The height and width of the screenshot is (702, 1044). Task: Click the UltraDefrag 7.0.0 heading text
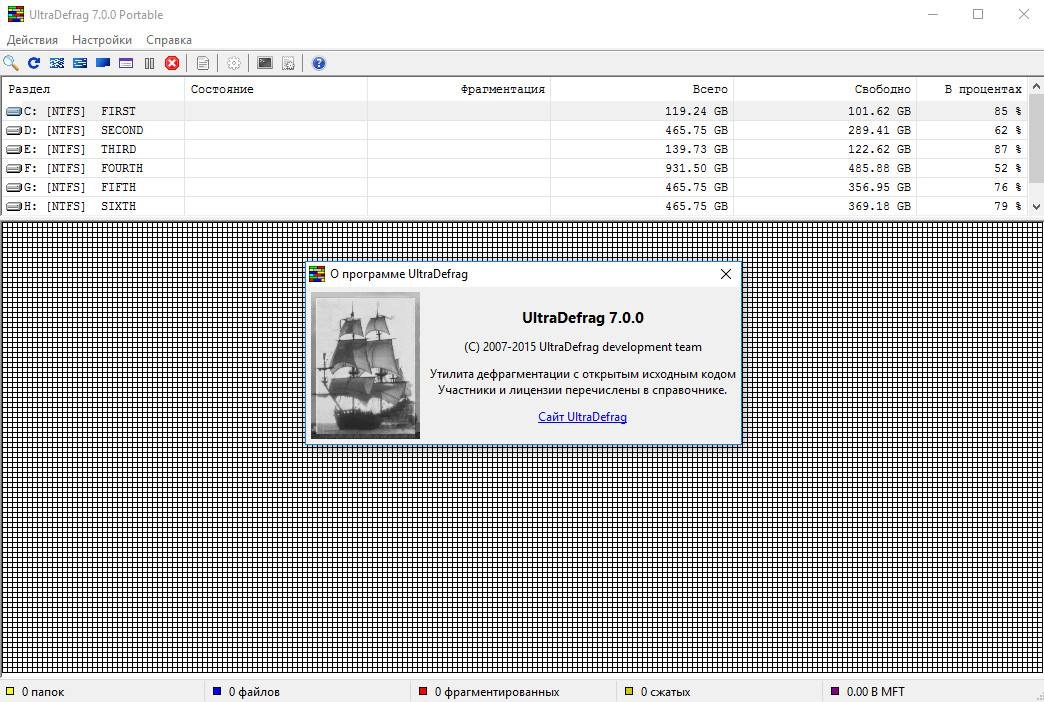coord(583,318)
